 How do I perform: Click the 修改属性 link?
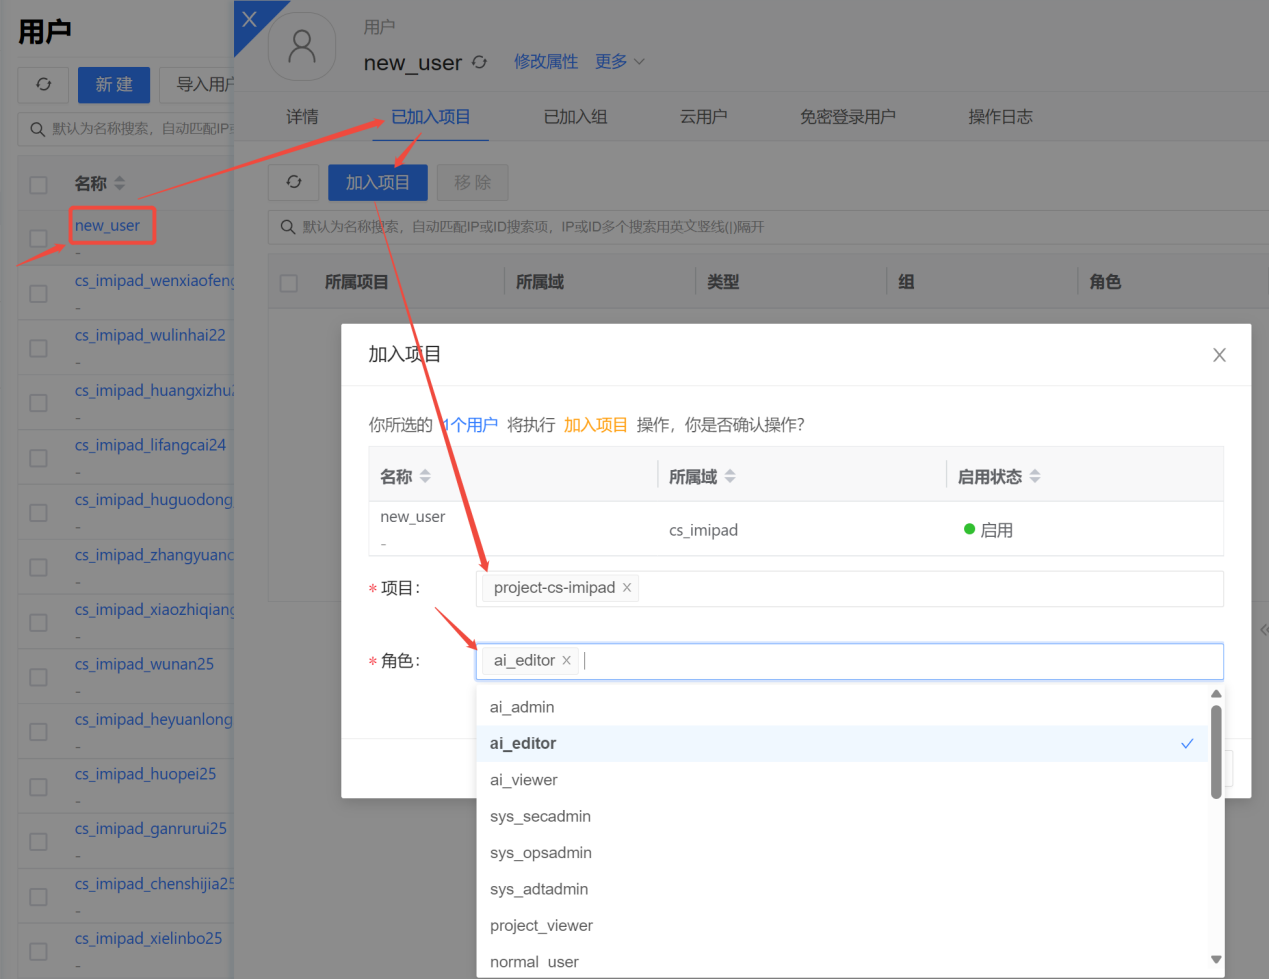pos(546,62)
